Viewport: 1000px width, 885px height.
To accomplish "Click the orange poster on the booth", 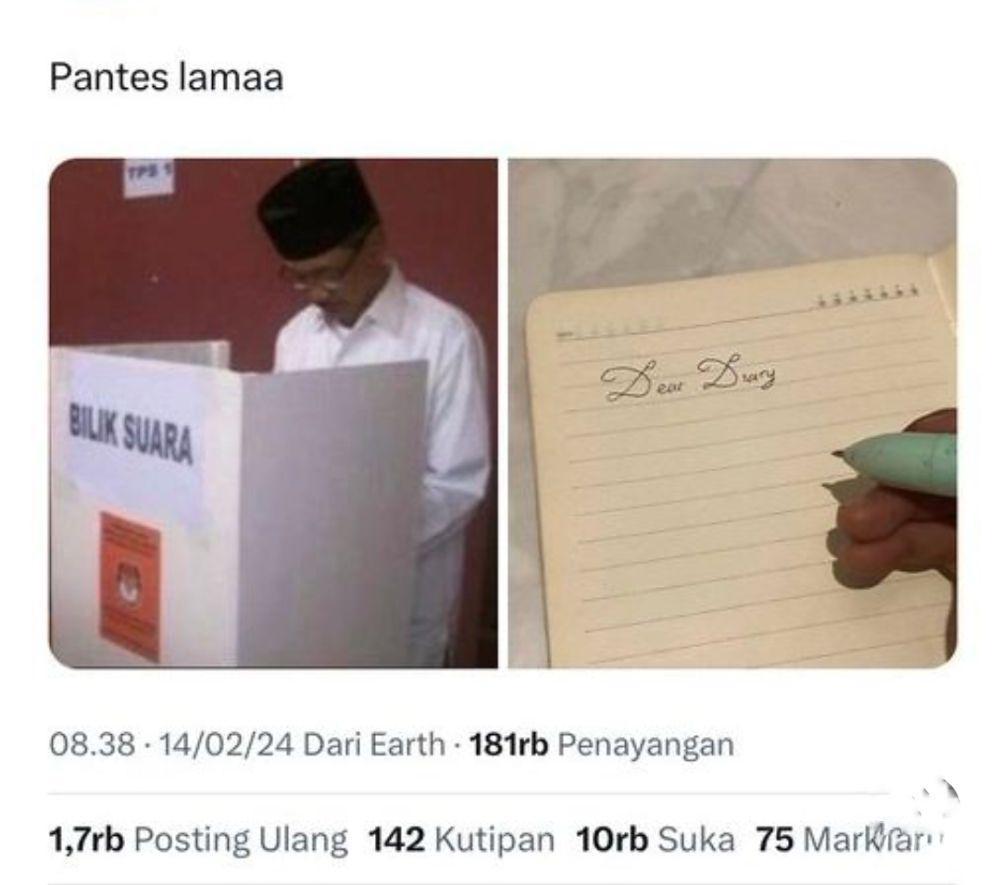I will coord(130,587).
